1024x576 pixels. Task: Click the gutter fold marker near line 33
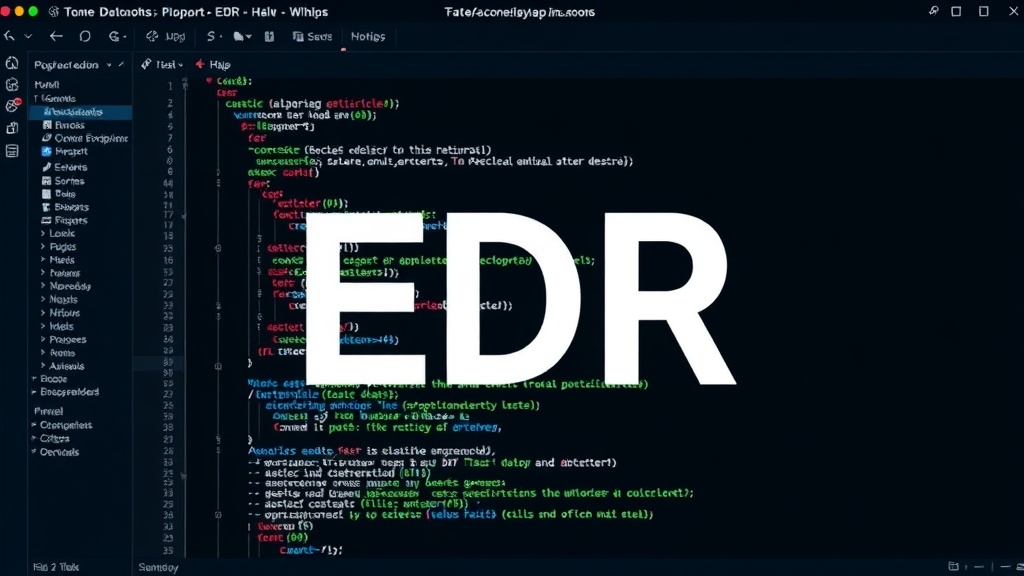pos(218,248)
